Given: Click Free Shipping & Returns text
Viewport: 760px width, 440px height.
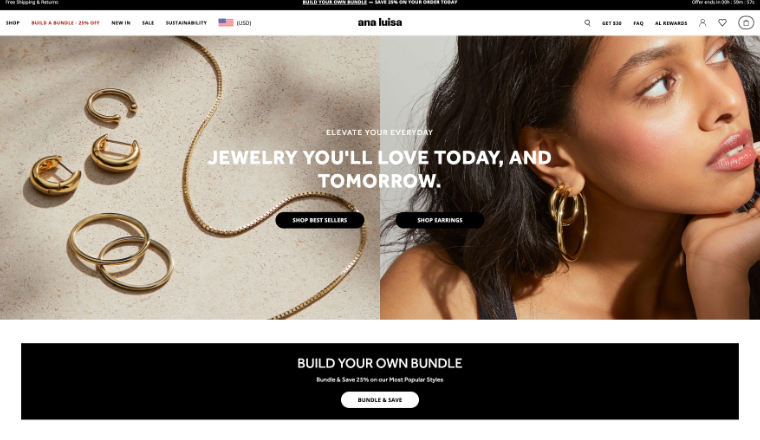Looking at the screenshot, I should 32,2.
